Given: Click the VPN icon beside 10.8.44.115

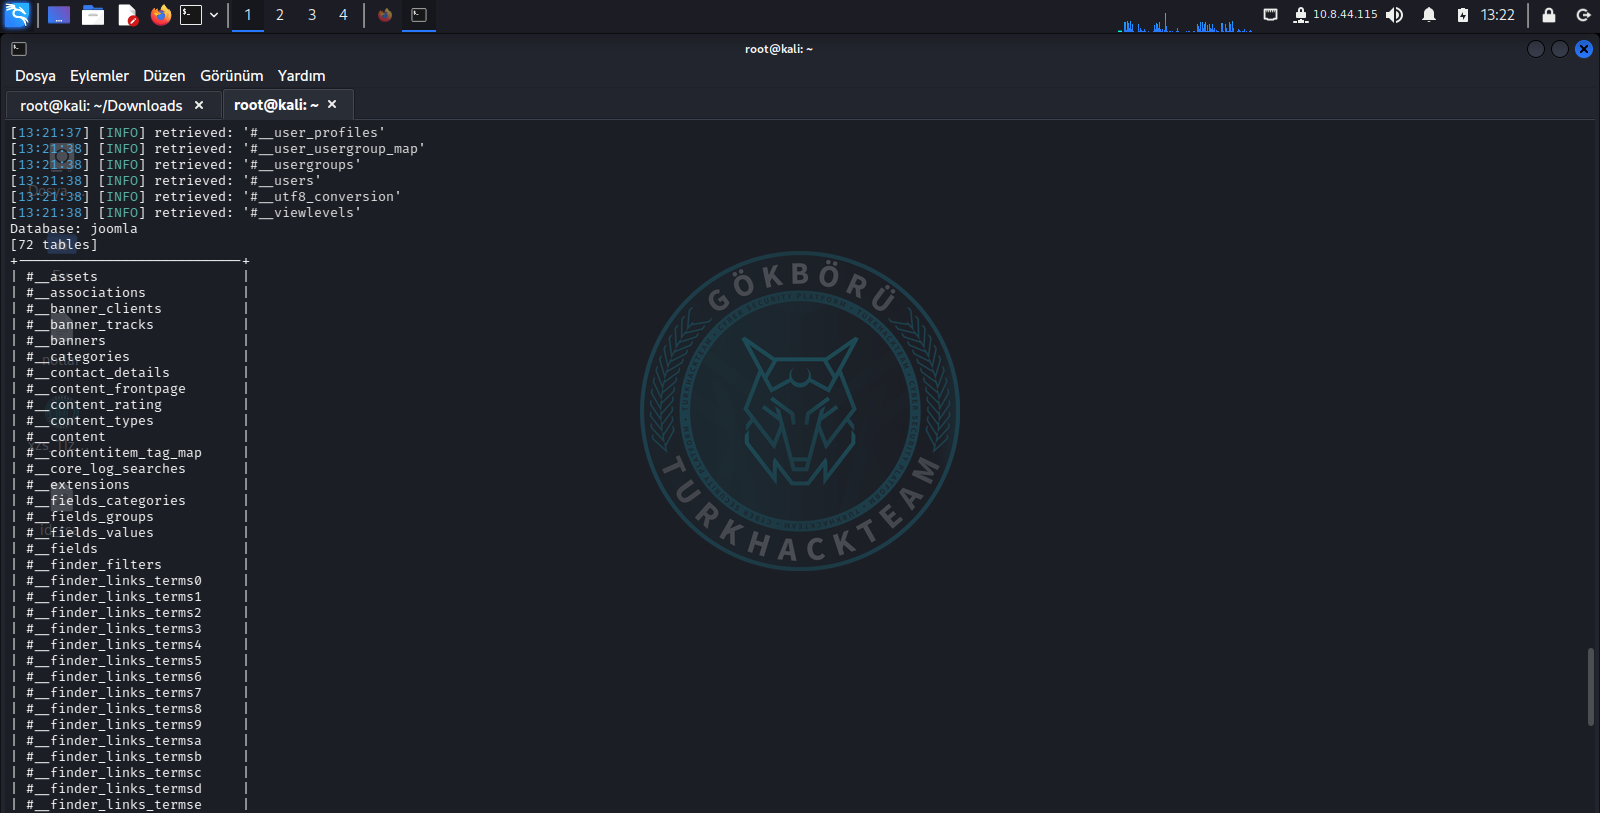Looking at the screenshot, I should click(x=1301, y=15).
